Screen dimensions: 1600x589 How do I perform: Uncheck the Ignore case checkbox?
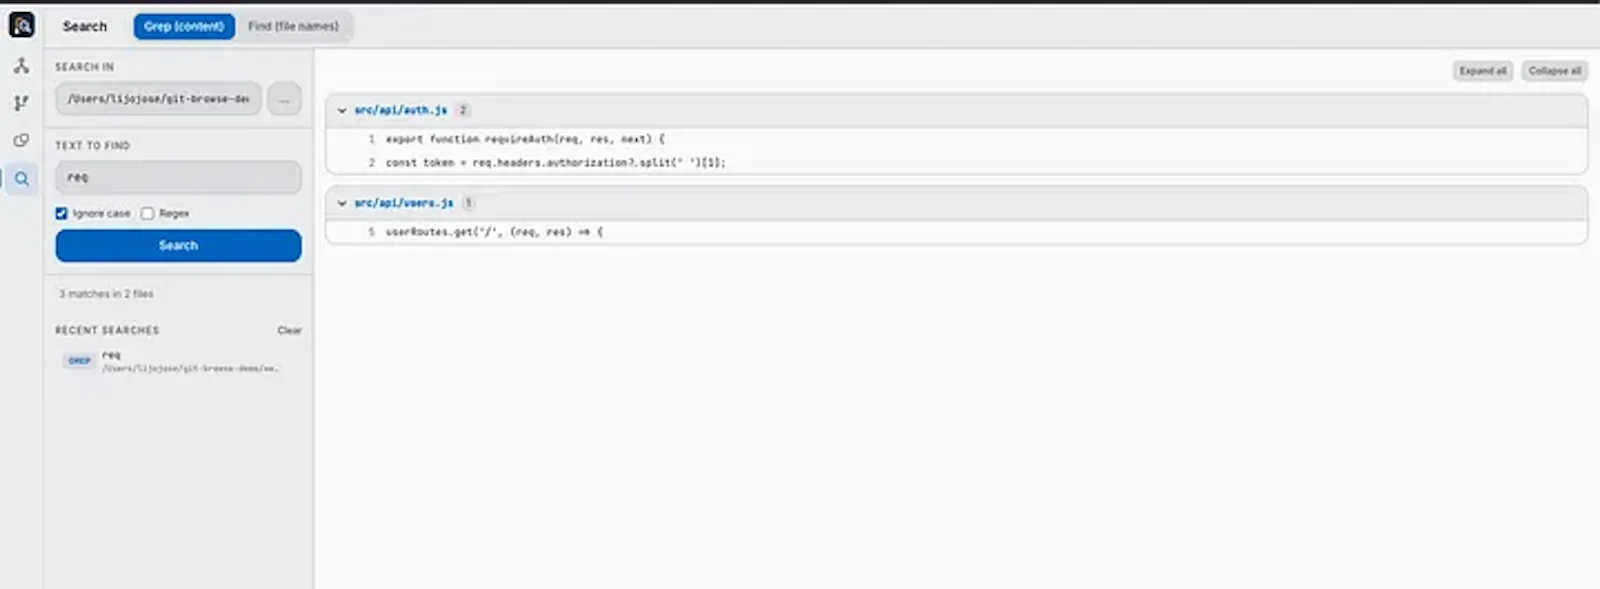[x=61, y=213]
